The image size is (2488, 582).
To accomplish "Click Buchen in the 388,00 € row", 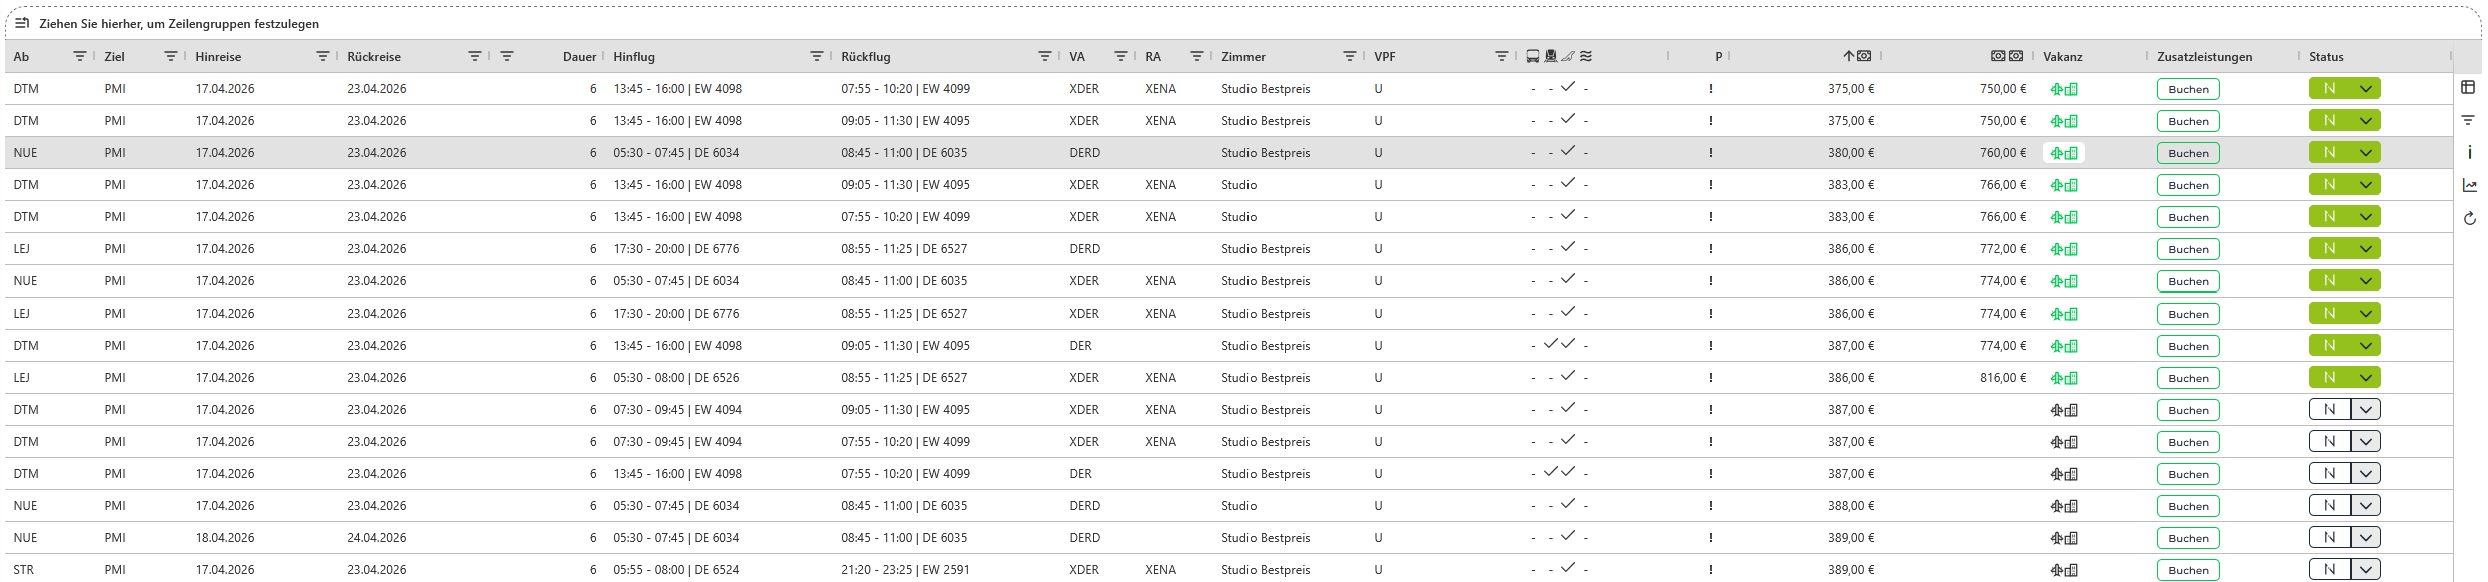I will click(2188, 506).
